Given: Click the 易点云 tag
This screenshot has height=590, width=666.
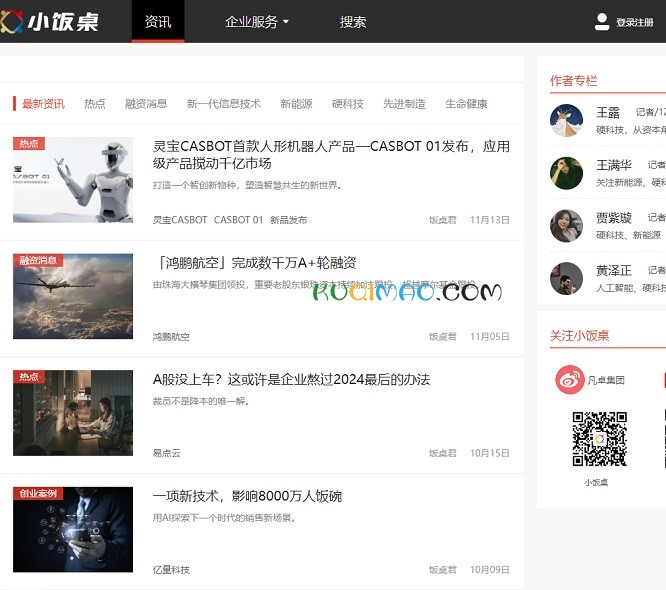Looking at the screenshot, I should (x=166, y=453).
